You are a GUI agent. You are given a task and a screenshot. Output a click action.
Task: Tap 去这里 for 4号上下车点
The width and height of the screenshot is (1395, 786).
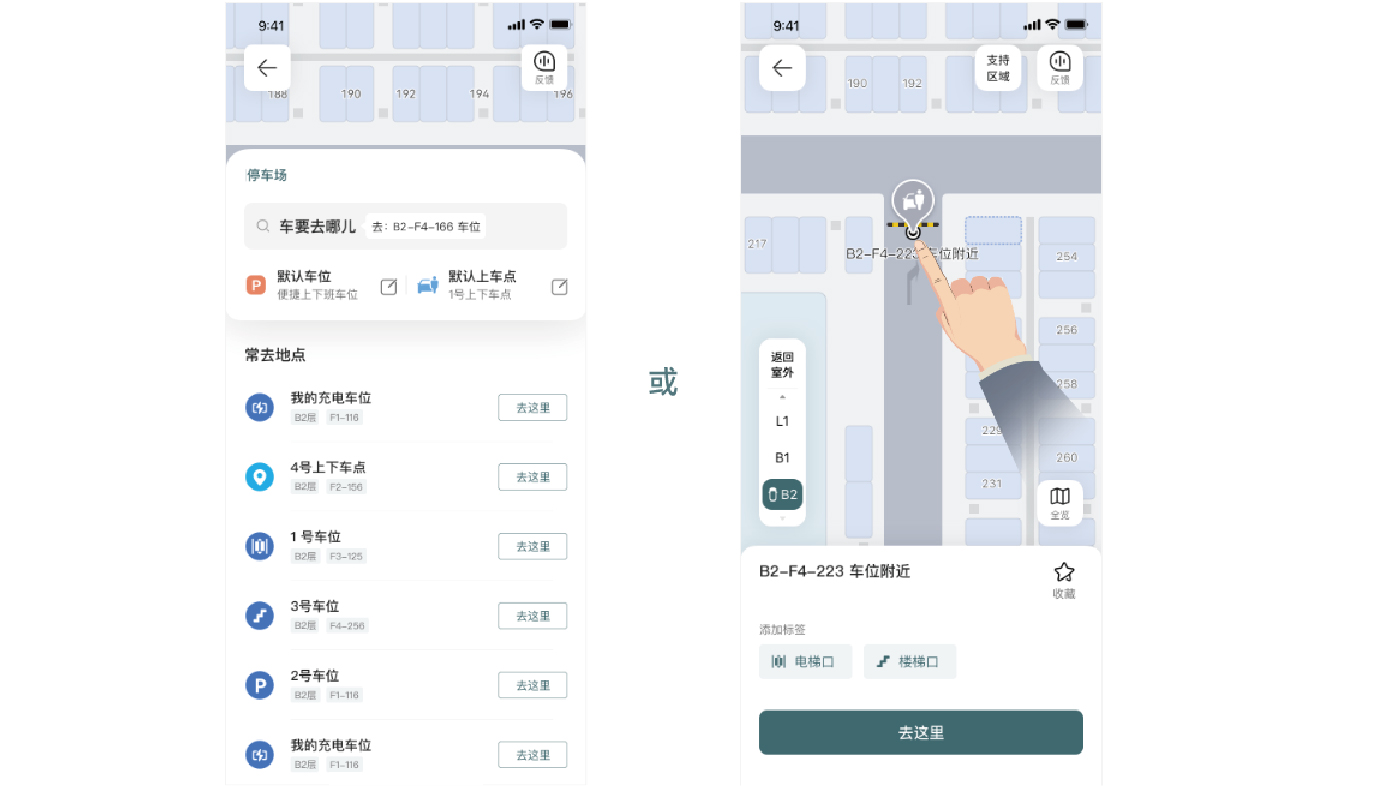tap(533, 477)
